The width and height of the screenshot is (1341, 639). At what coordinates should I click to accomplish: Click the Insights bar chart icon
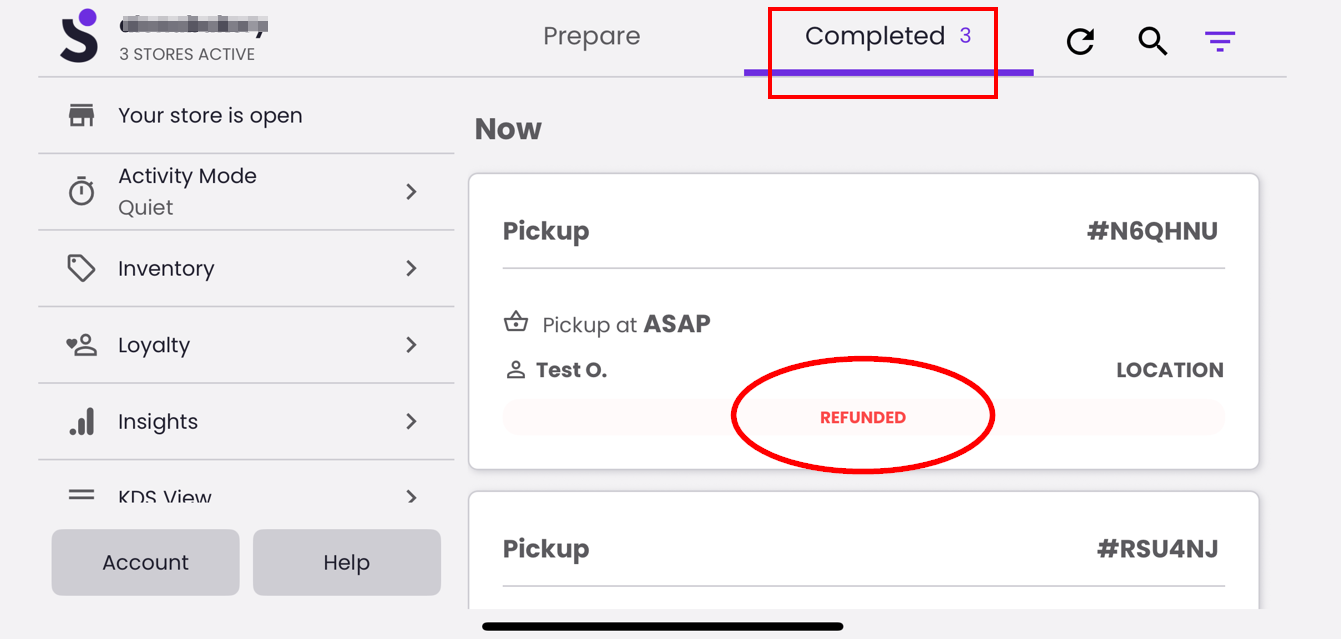coord(81,422)
